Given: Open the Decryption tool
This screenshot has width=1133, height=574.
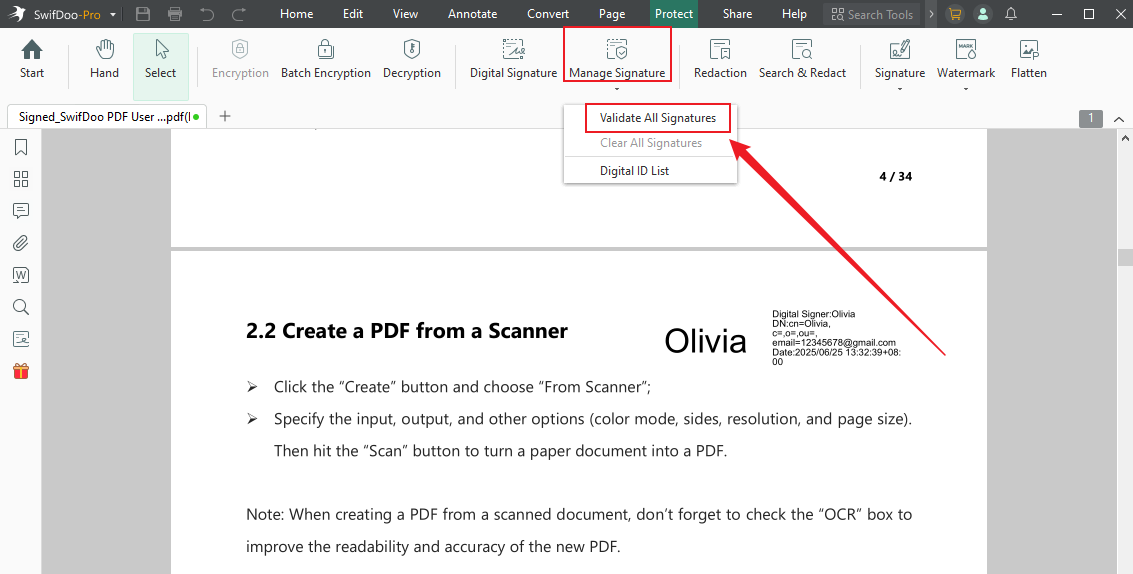Looking at the screenshot, I should coord(412,59).
